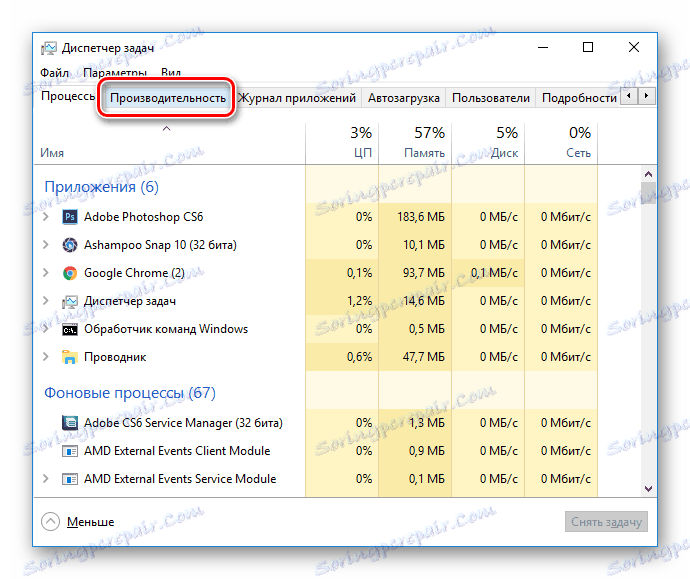Close the Диспетчер задач window
Screen dimensions: 690x579
pos(634,48)
